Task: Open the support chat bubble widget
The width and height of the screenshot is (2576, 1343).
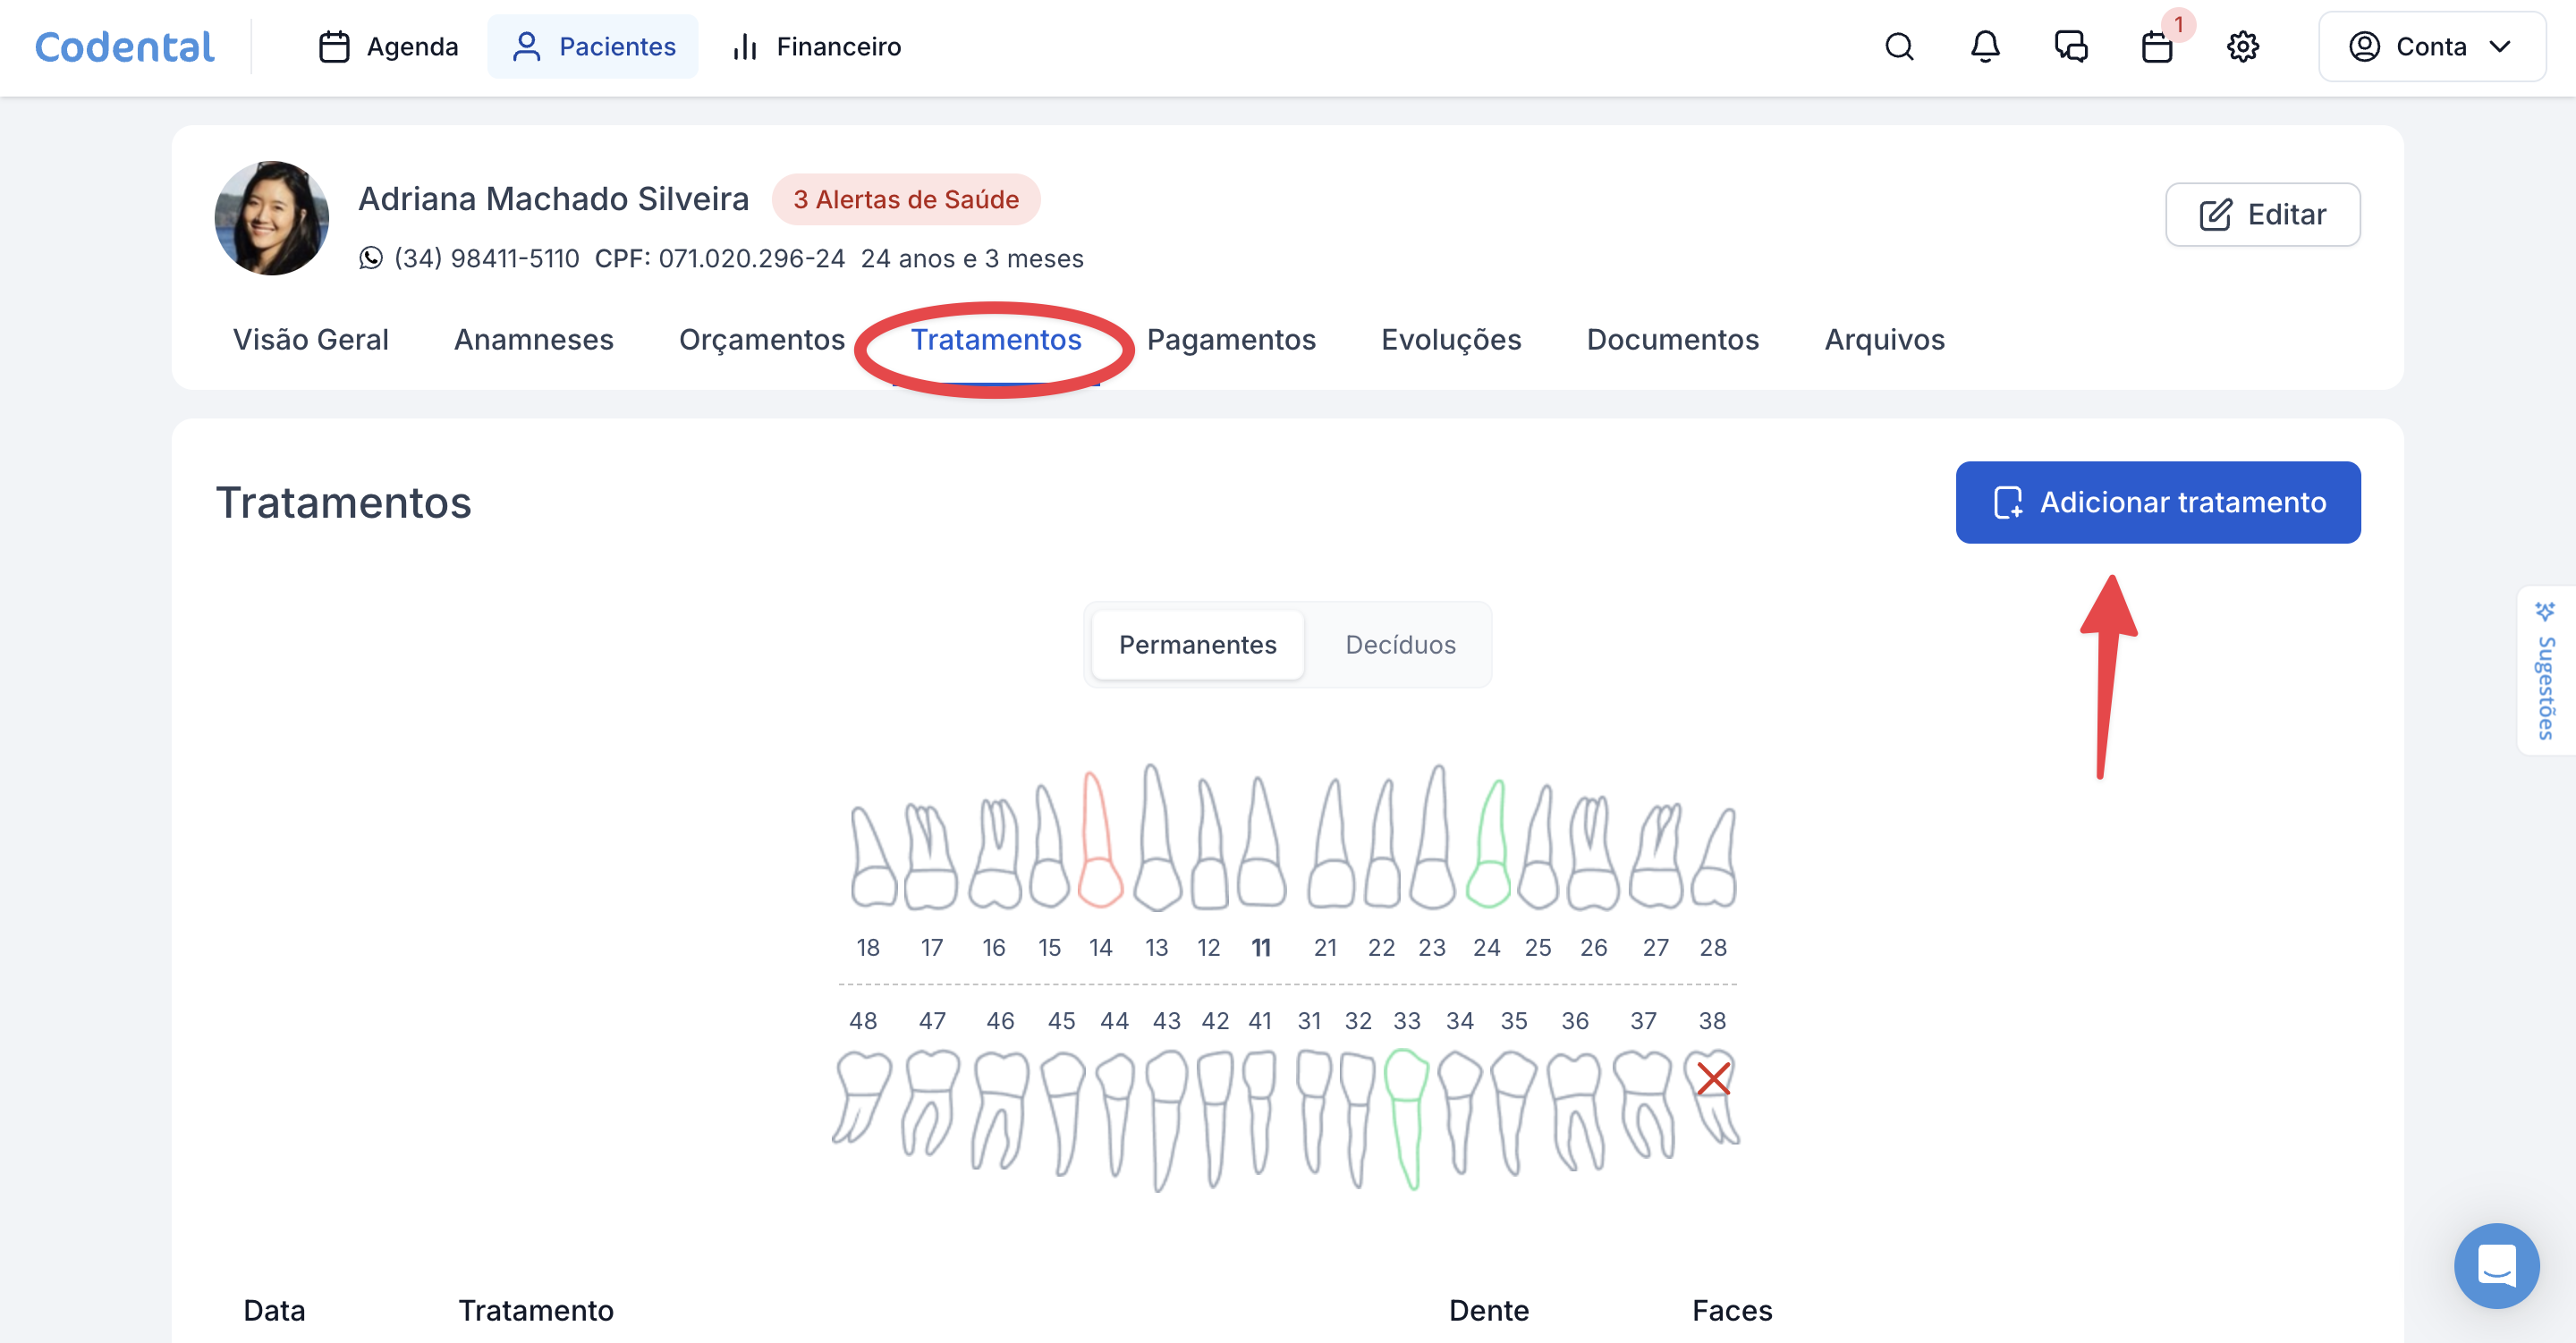Action: [x=2496, y=1265]
